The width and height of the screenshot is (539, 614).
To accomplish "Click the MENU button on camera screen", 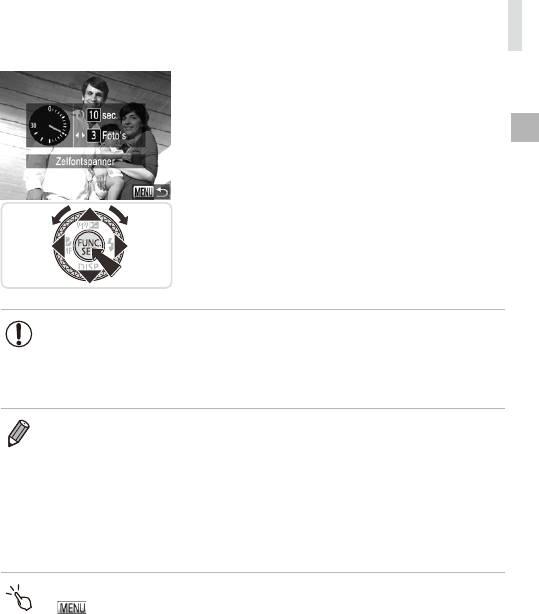I will tap(143, 192).
